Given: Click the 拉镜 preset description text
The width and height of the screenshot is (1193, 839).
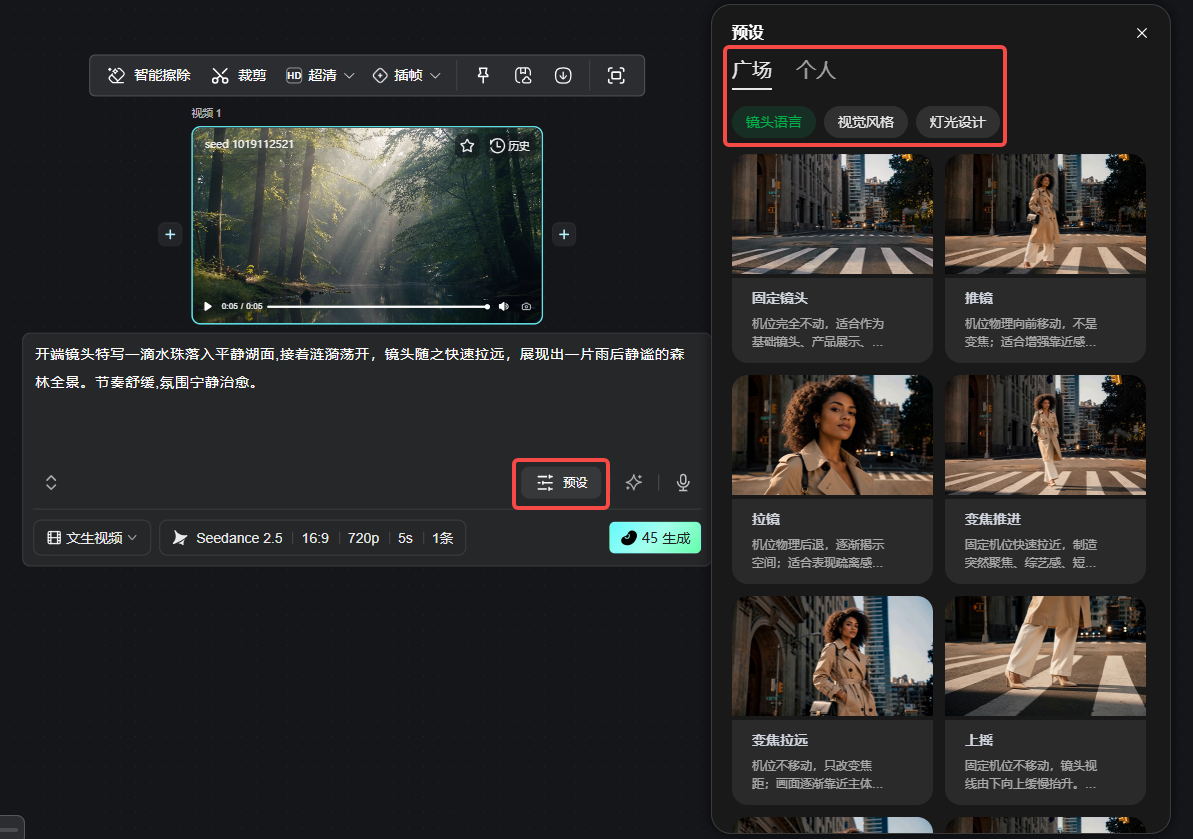Looking at the screenshot, I should coord(818,554).
